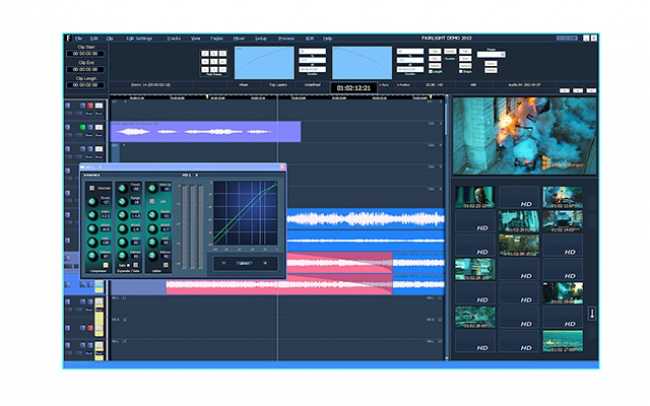Click the vertical scrollbar beside the timeline
Image resolution: width=650 pixels, height=406 pixels.
point(446,227)
